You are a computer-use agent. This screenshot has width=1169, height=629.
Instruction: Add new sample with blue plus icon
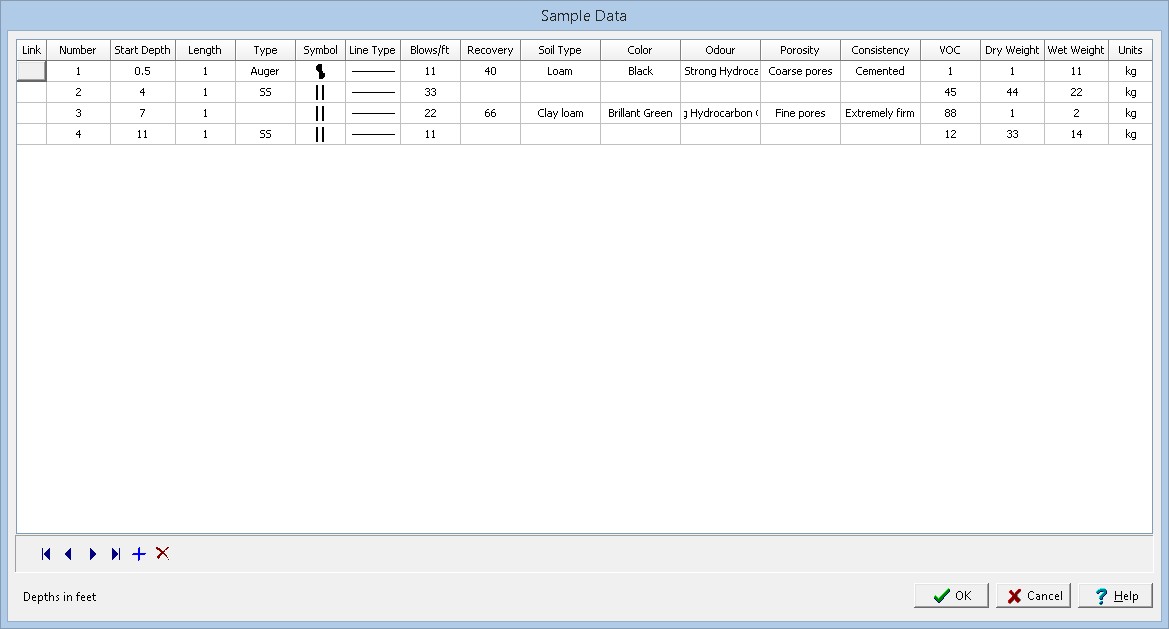[139, 554]
